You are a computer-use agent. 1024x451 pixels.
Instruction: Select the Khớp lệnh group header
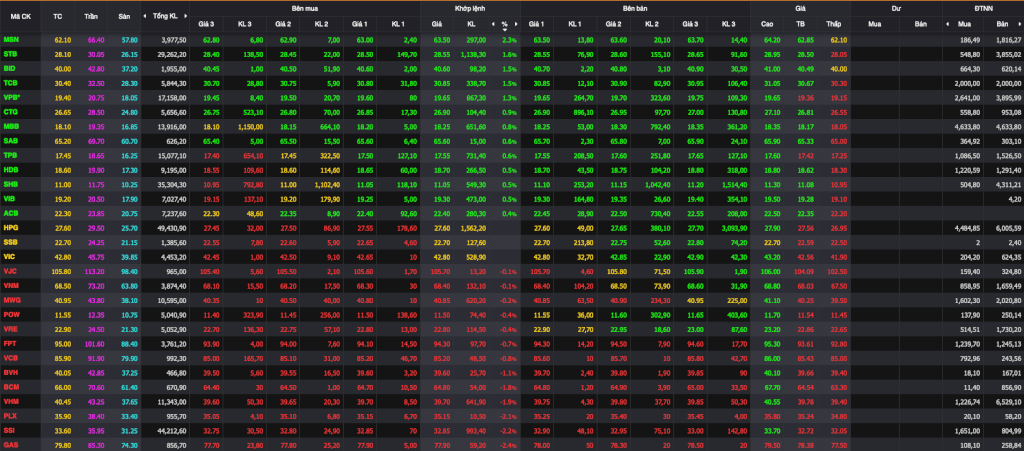click(x=470, y=8)
